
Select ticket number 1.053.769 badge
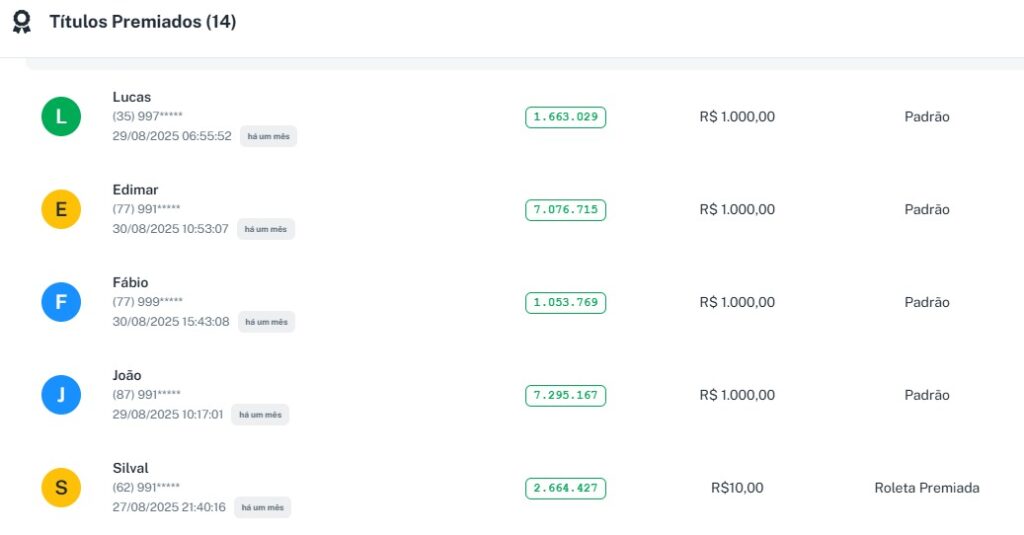[565, 302]
